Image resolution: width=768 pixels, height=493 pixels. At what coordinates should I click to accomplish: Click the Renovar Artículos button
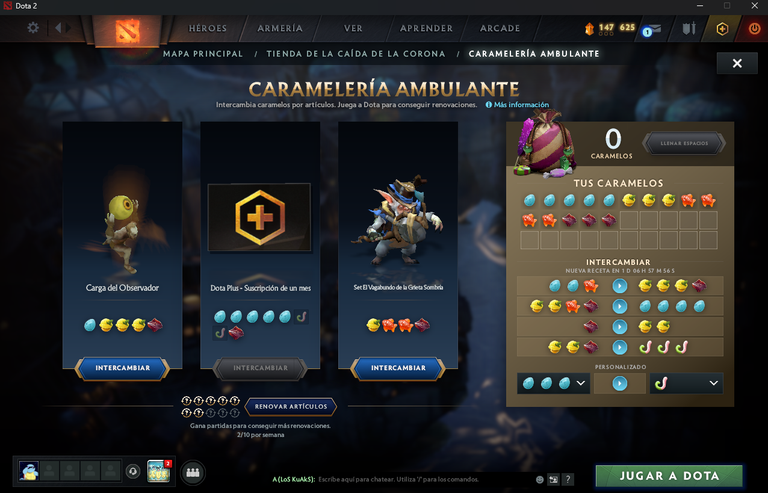[x=291, y=406]
